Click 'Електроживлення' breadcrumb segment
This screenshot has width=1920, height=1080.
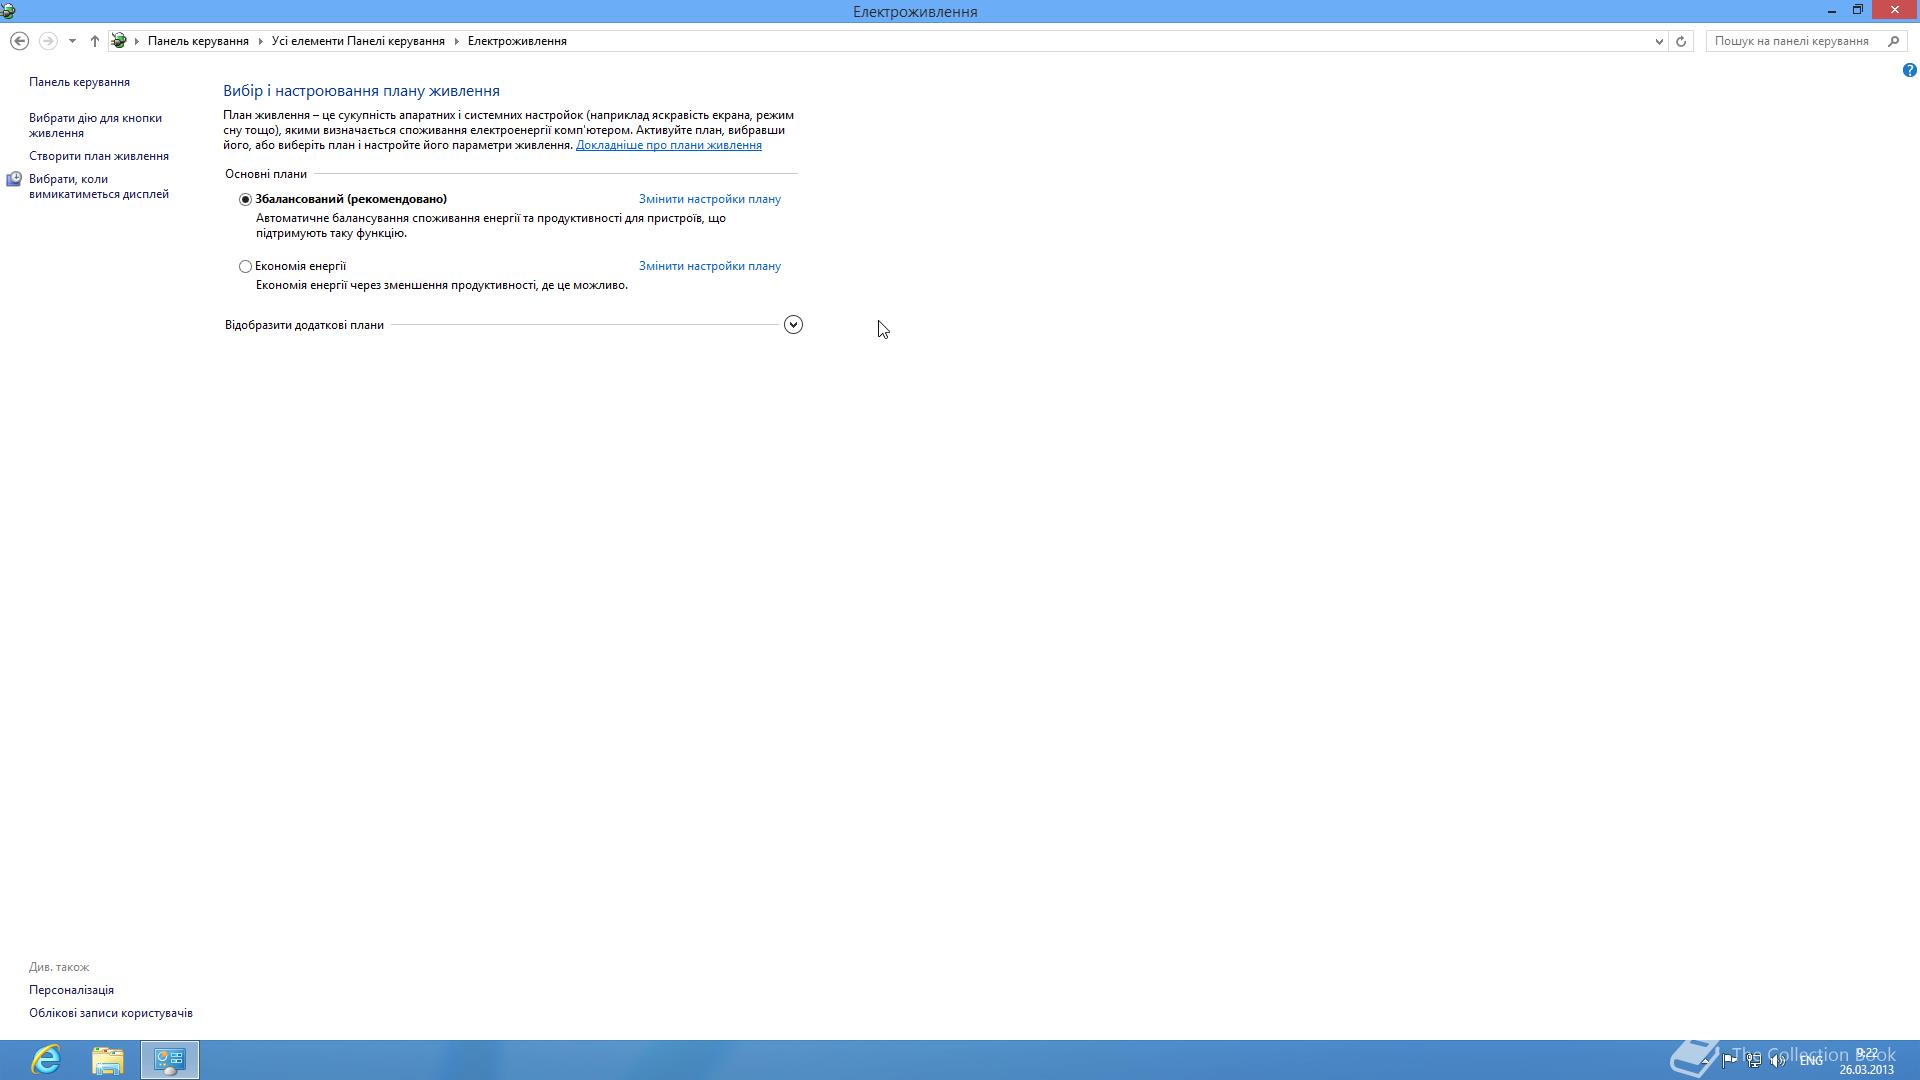(517, 41)
